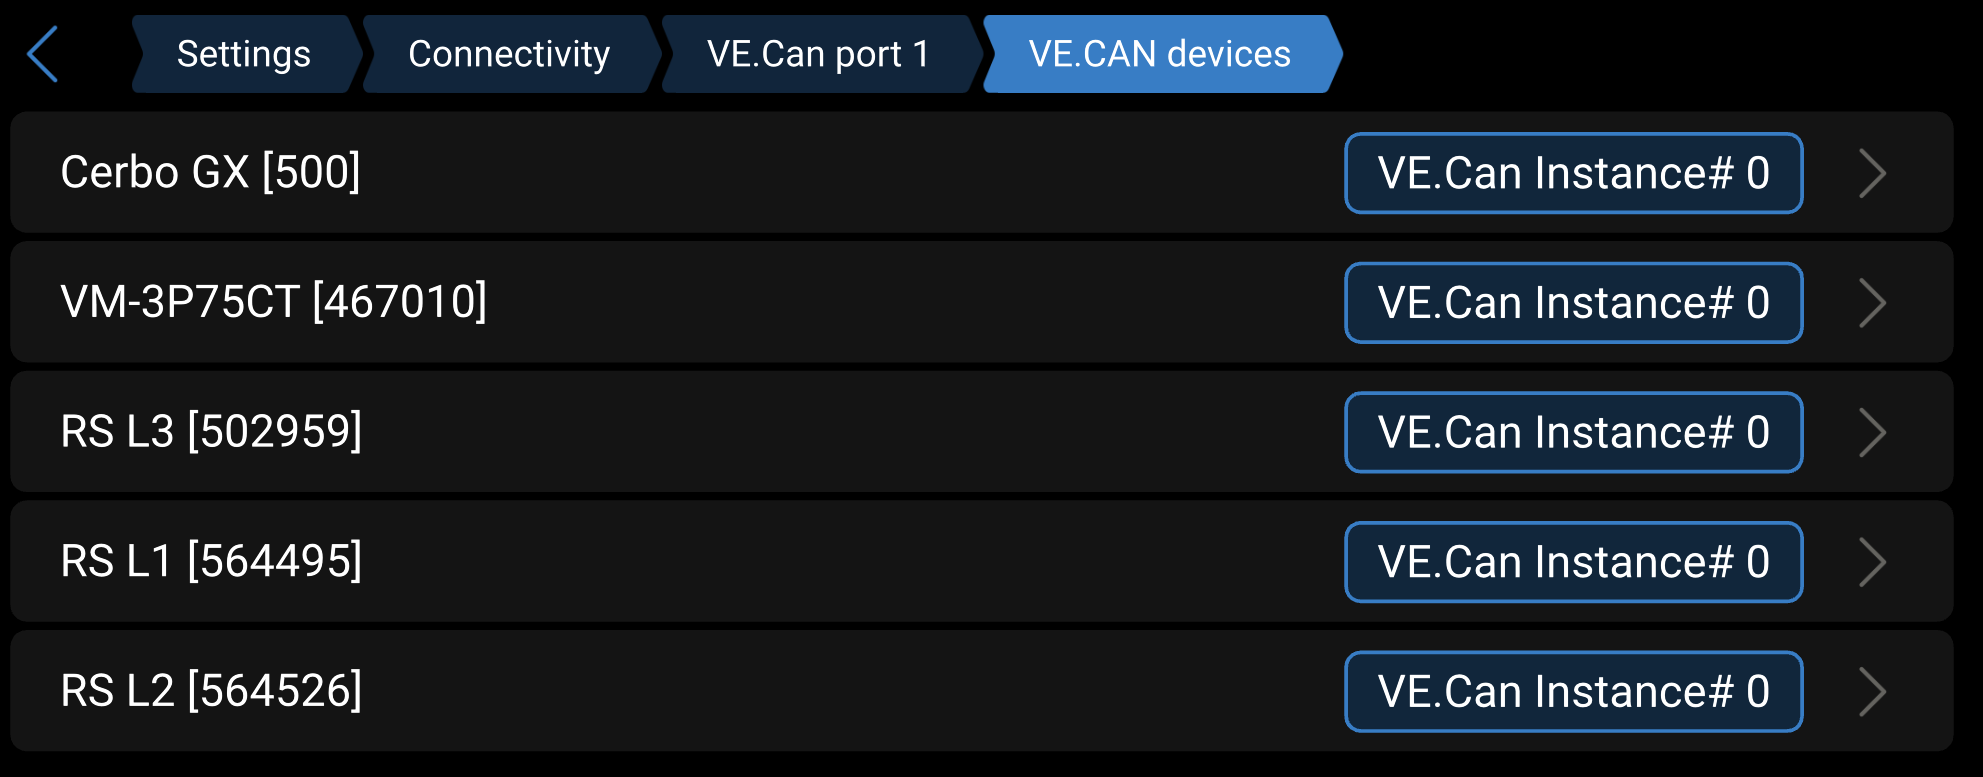Edit VE.Can Instance for Cerbo GX
Image resolution: width=1983 pixels, height=777 pixels.
coord(1573,173)
